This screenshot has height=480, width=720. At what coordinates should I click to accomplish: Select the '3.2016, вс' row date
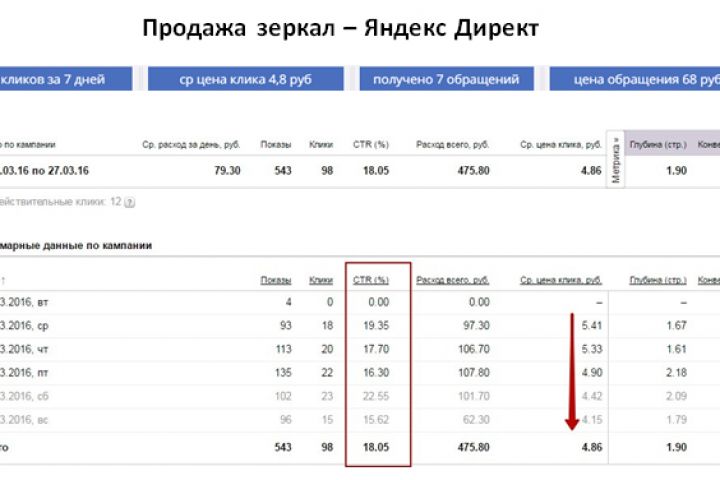click(x=24, y=419)
